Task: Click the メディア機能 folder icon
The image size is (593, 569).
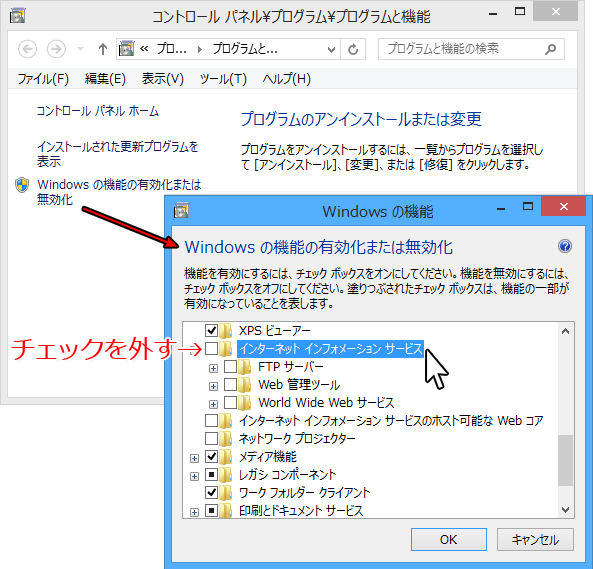Action: [x=226, y=457]
